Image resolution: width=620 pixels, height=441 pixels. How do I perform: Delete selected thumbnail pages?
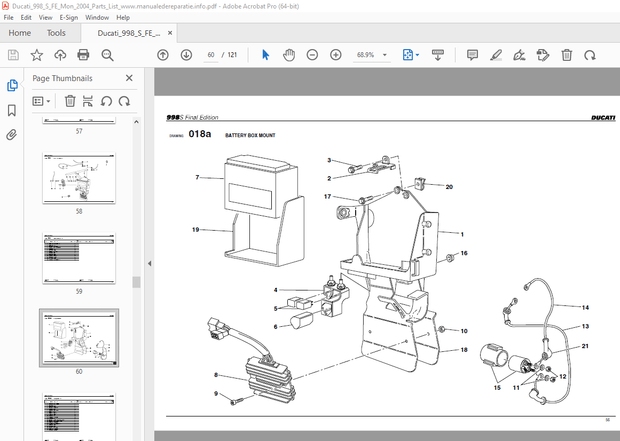pos(70,101)
